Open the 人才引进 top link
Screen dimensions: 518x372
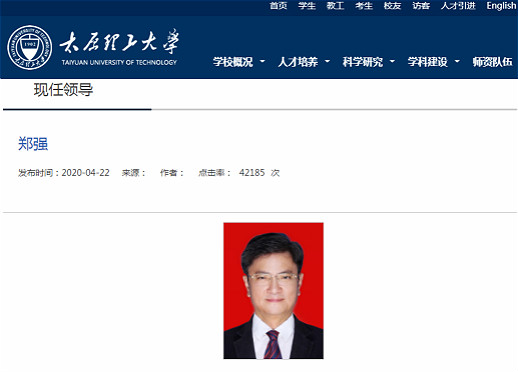[x=458, y=6]
